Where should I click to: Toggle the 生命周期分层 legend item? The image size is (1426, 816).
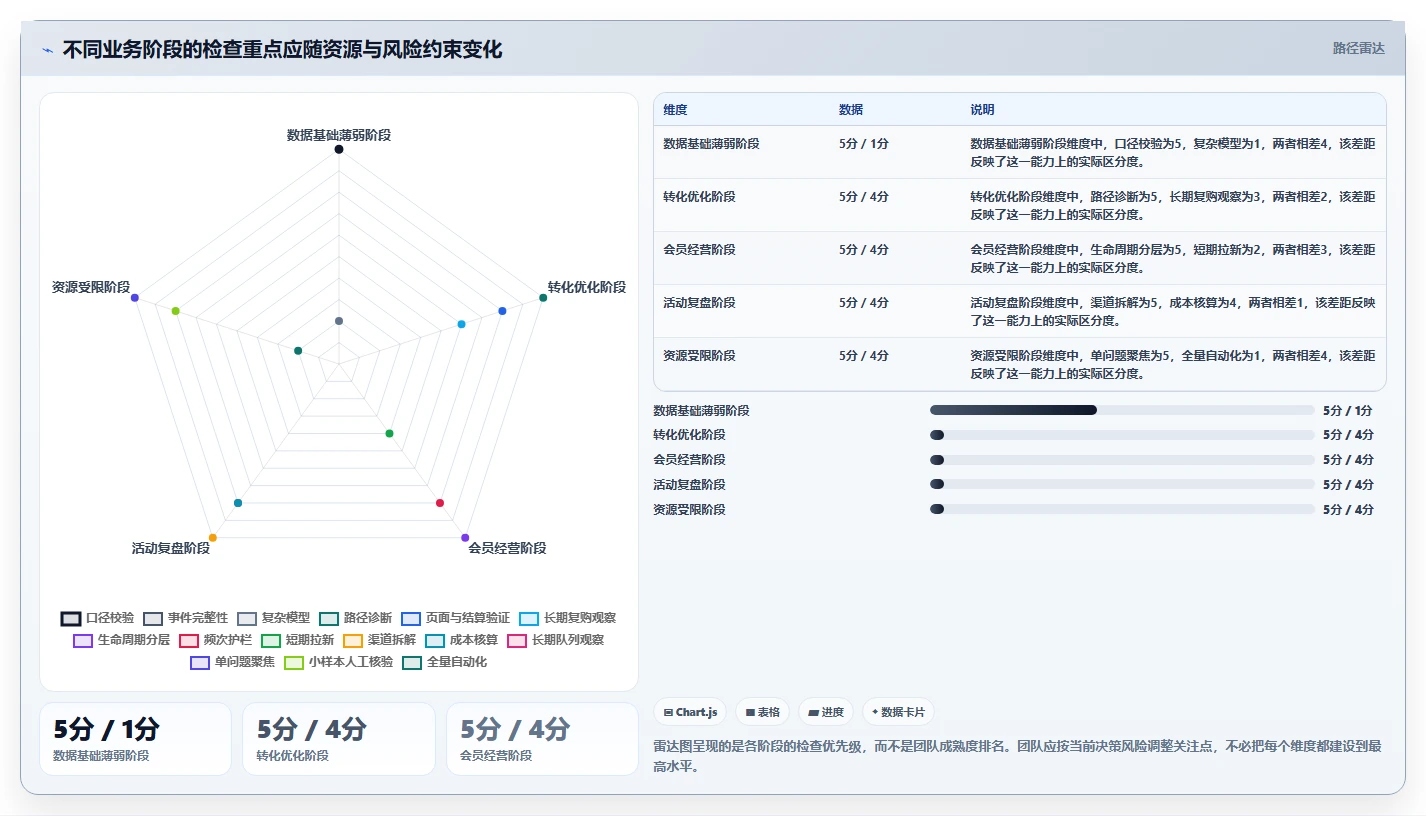pos(121,640)
